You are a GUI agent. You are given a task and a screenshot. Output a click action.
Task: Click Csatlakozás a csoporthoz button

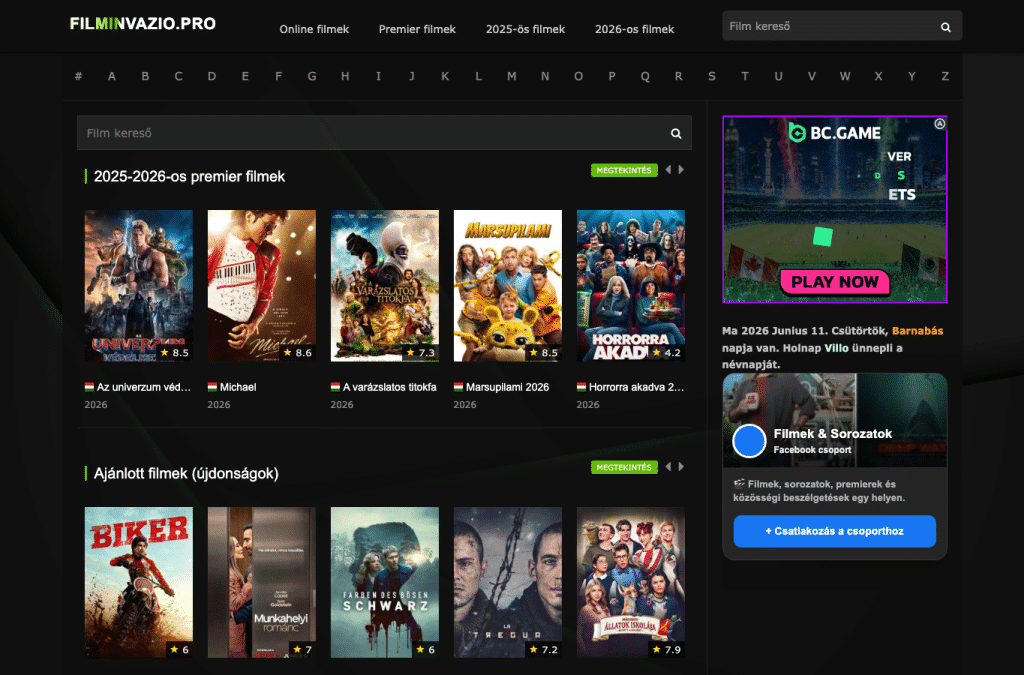point(835,531)
